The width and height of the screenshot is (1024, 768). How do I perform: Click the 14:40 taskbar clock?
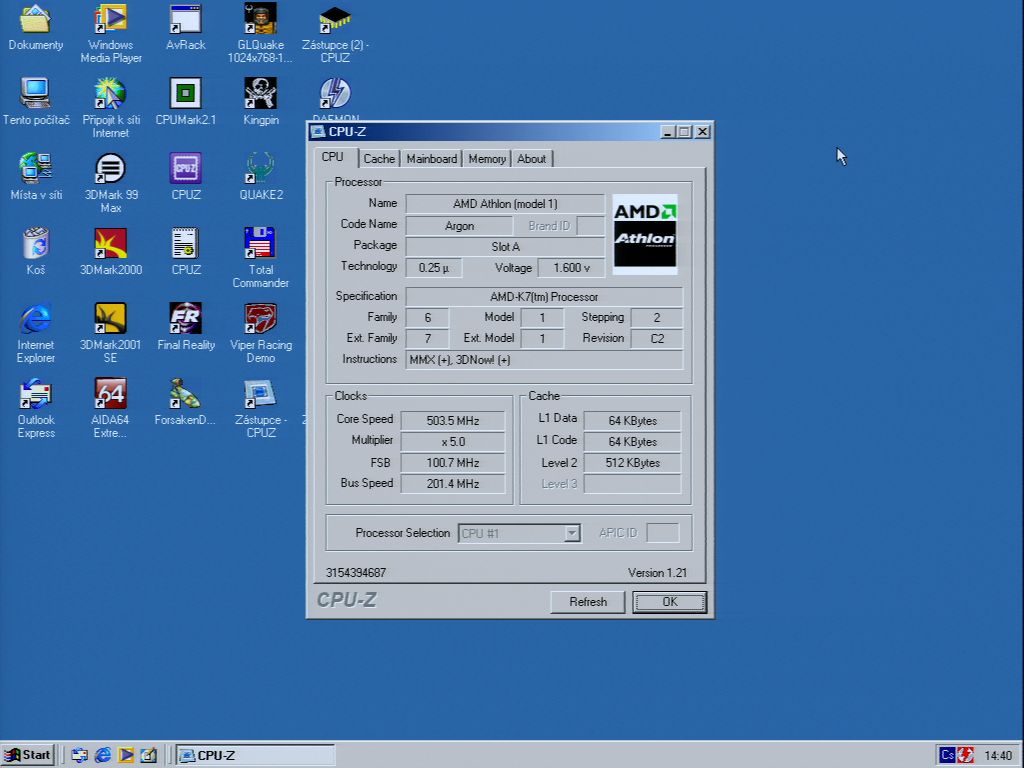[x=998, y=756]
